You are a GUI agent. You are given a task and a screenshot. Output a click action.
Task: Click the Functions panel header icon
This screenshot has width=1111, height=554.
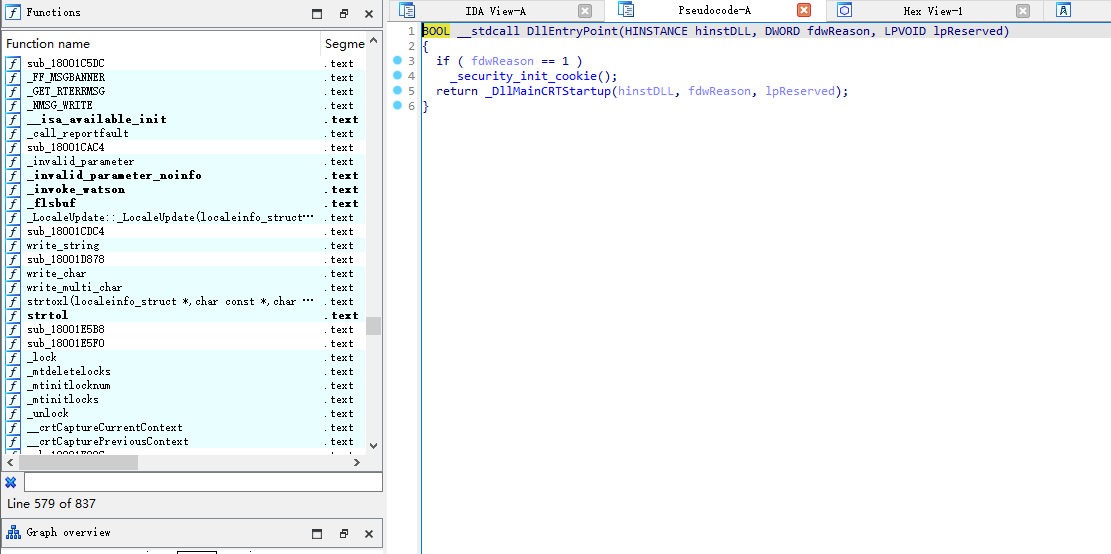click(13, 12)
